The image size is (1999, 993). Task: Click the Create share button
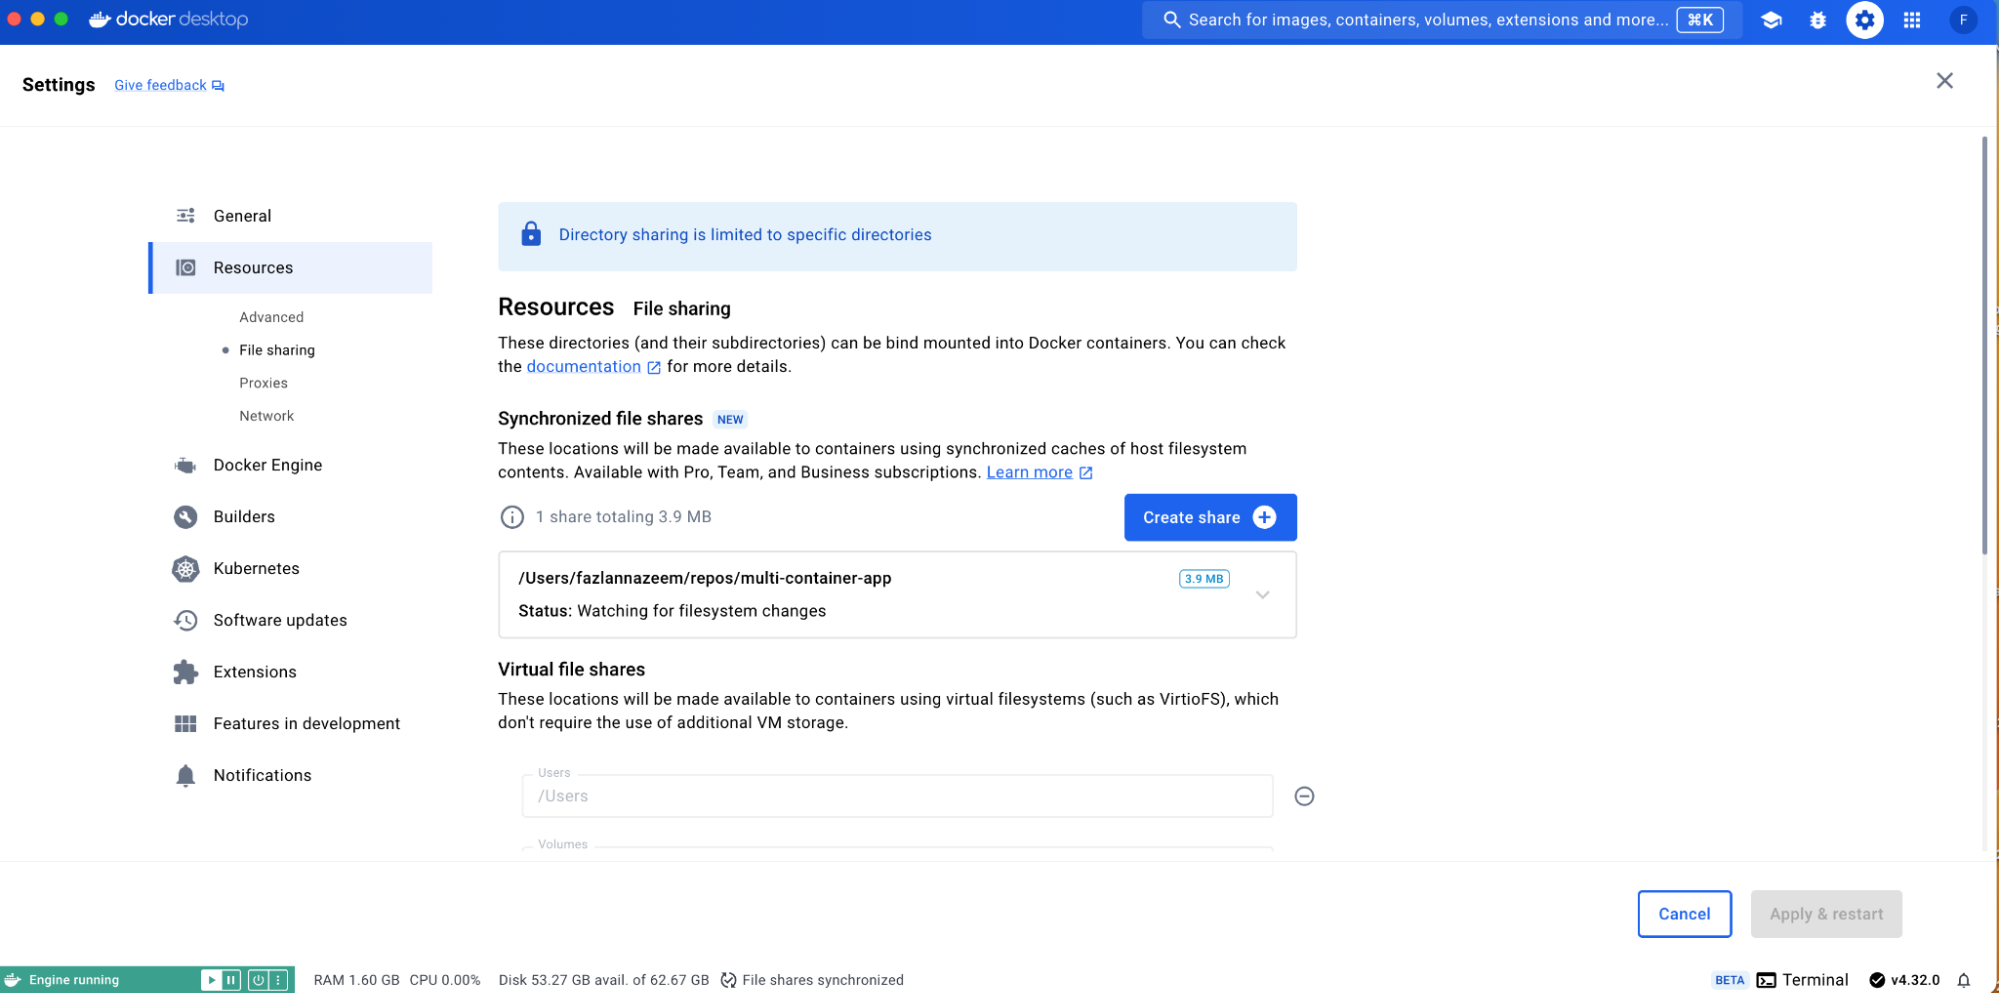pyautogui.click(x=1209, y=517)
